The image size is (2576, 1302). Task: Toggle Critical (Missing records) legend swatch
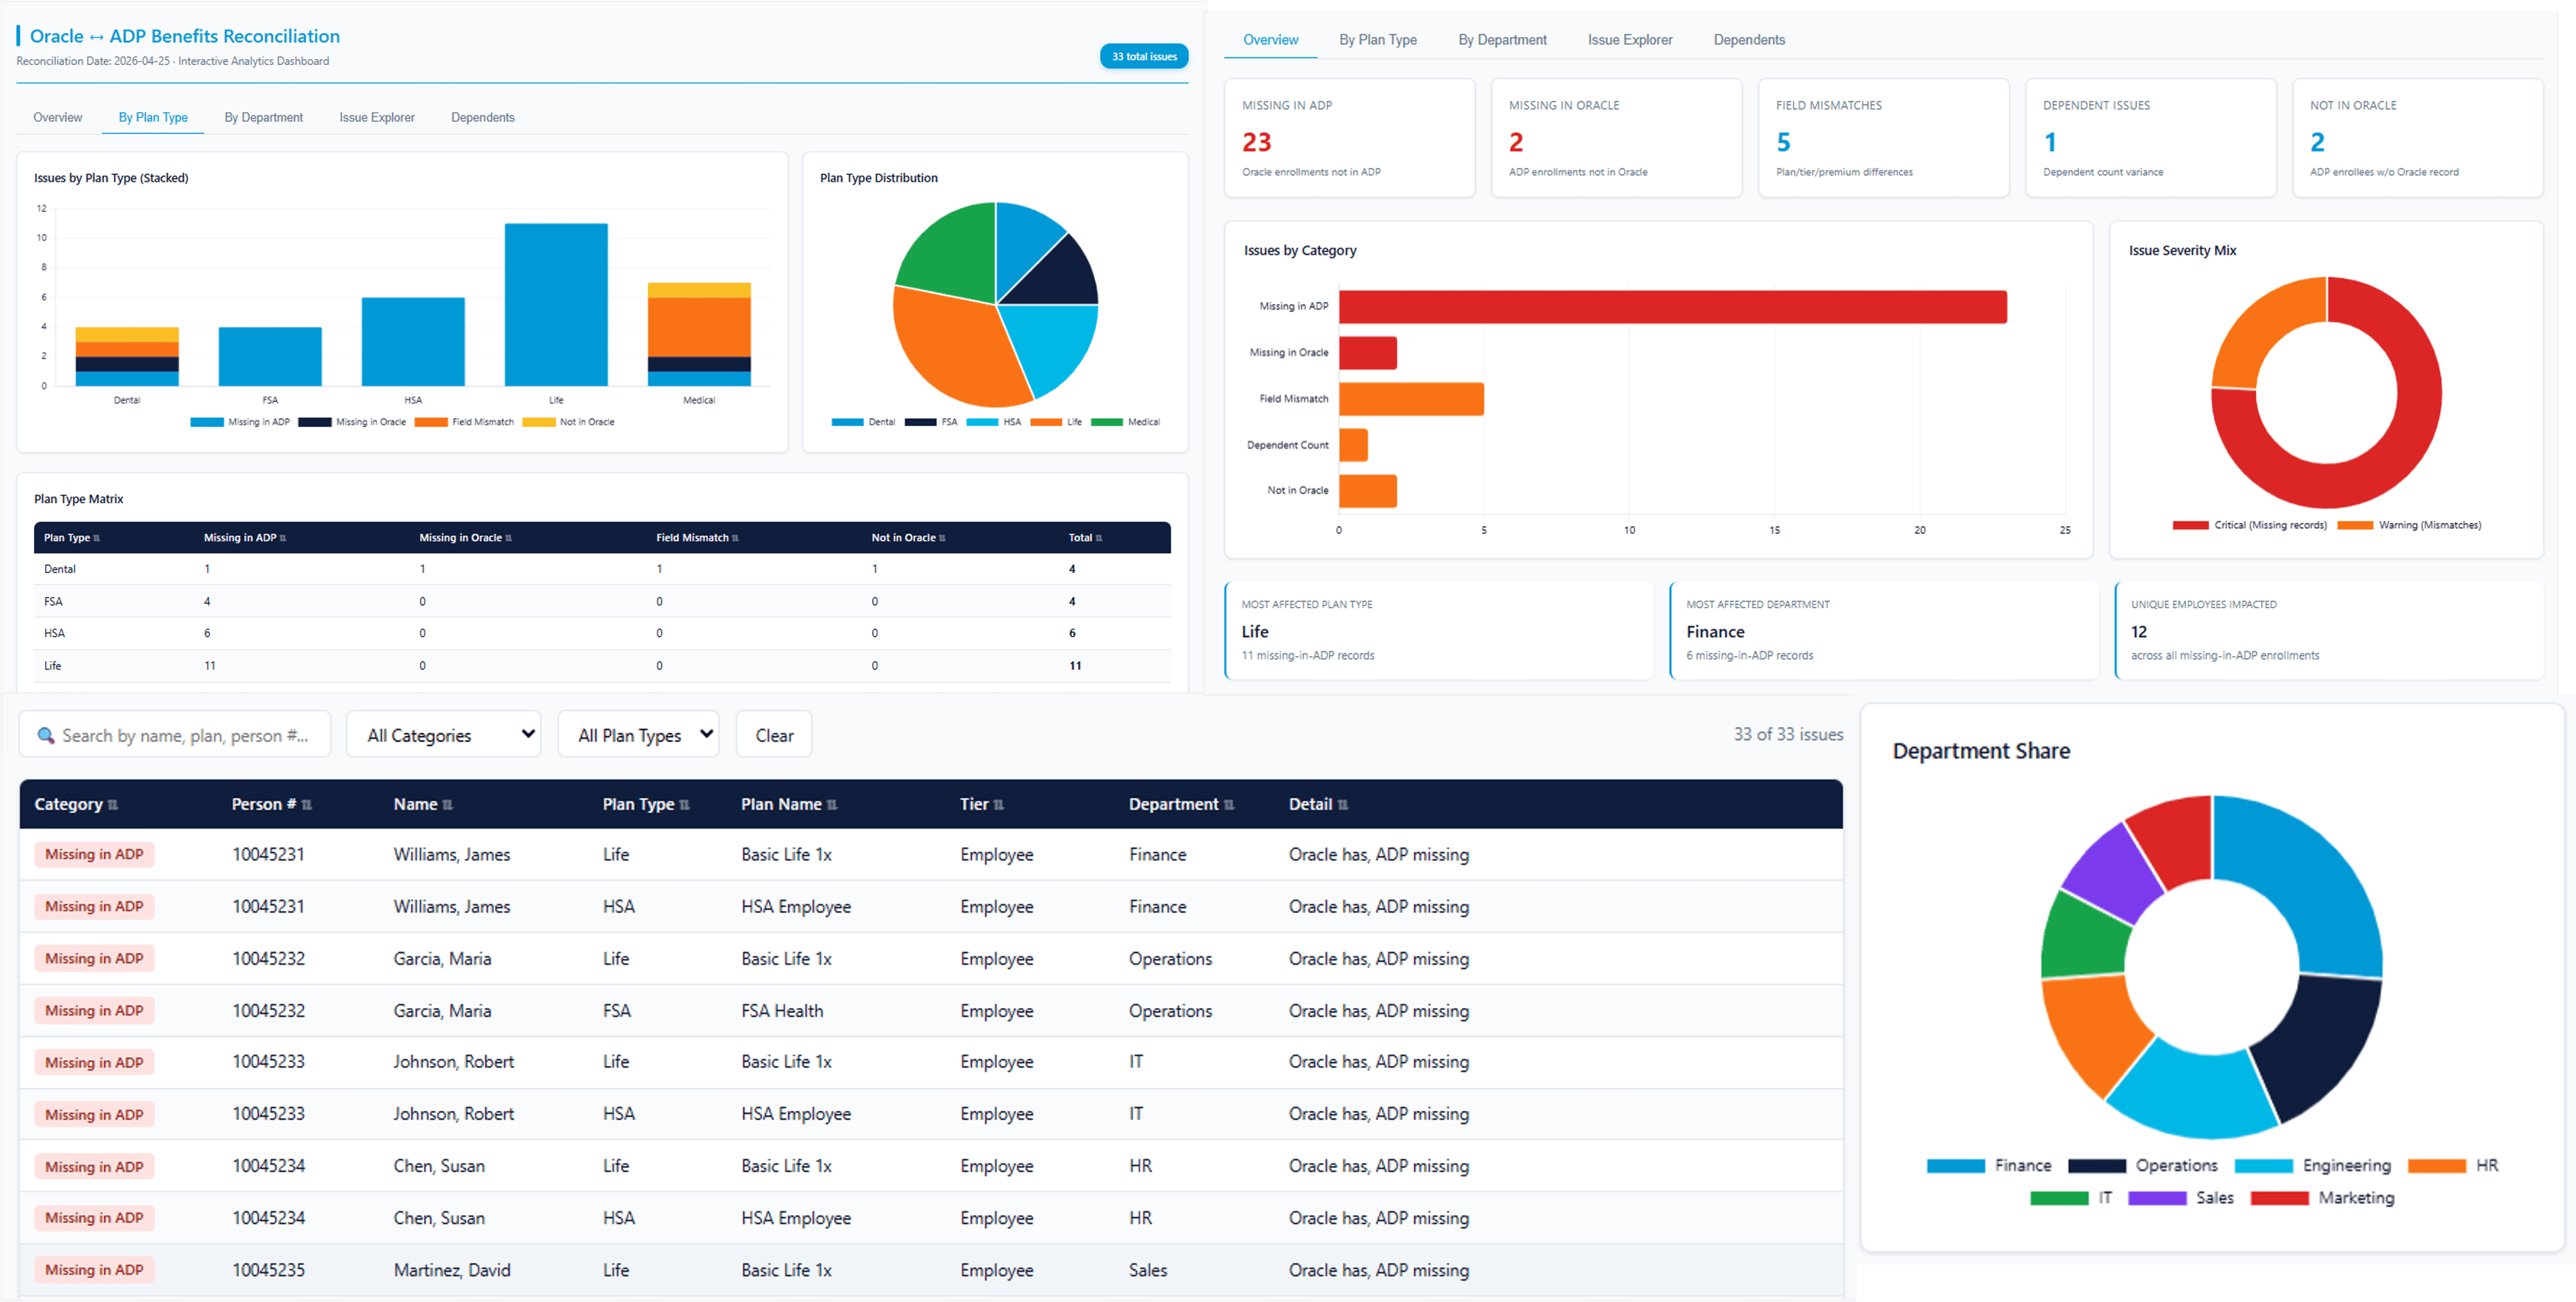(x=2190, y=525)
